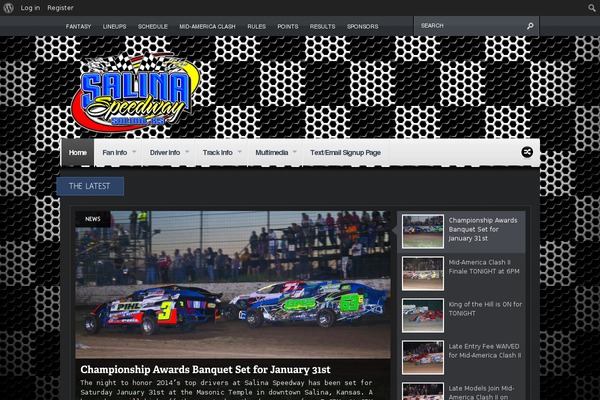Open Mid-America Clash II Finale TONIGHT title
Image resolution: width=600 pixels, height=400 pixels.
coord(484,267)
